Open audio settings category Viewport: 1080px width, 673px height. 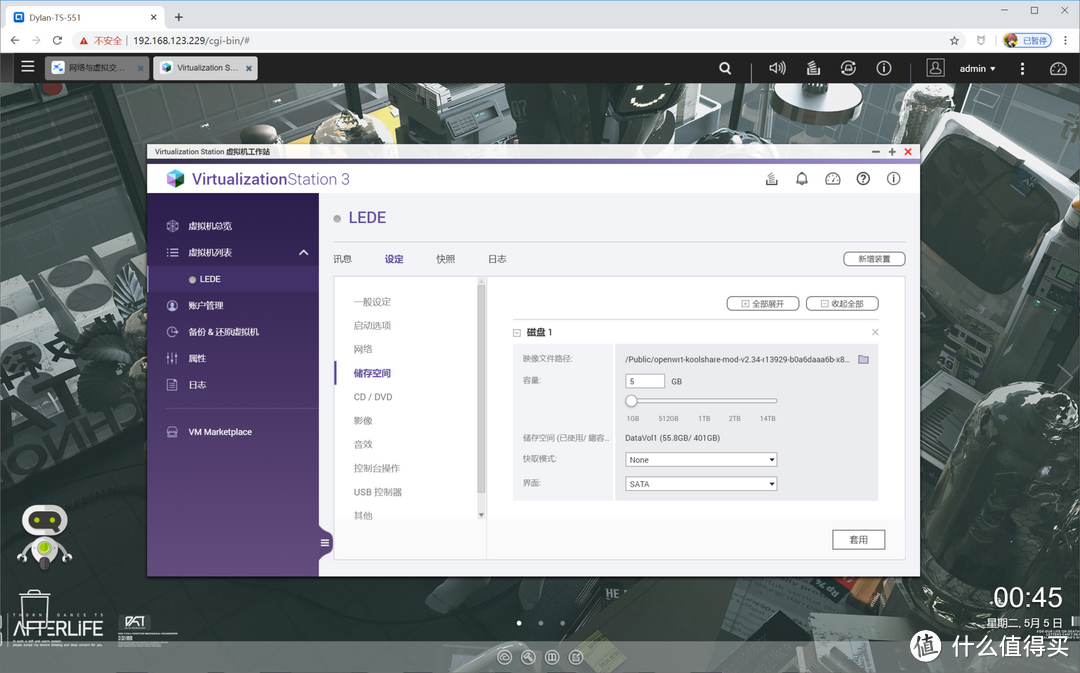coord(363,444)
